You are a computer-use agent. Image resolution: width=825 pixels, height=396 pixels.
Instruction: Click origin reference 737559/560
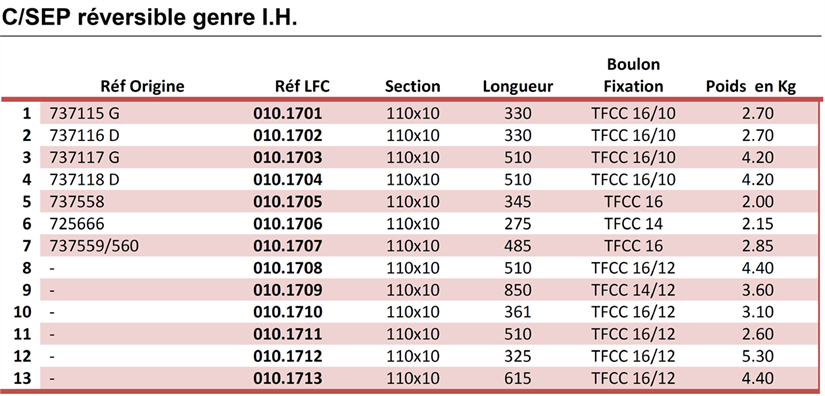click(x=94, y=246)
